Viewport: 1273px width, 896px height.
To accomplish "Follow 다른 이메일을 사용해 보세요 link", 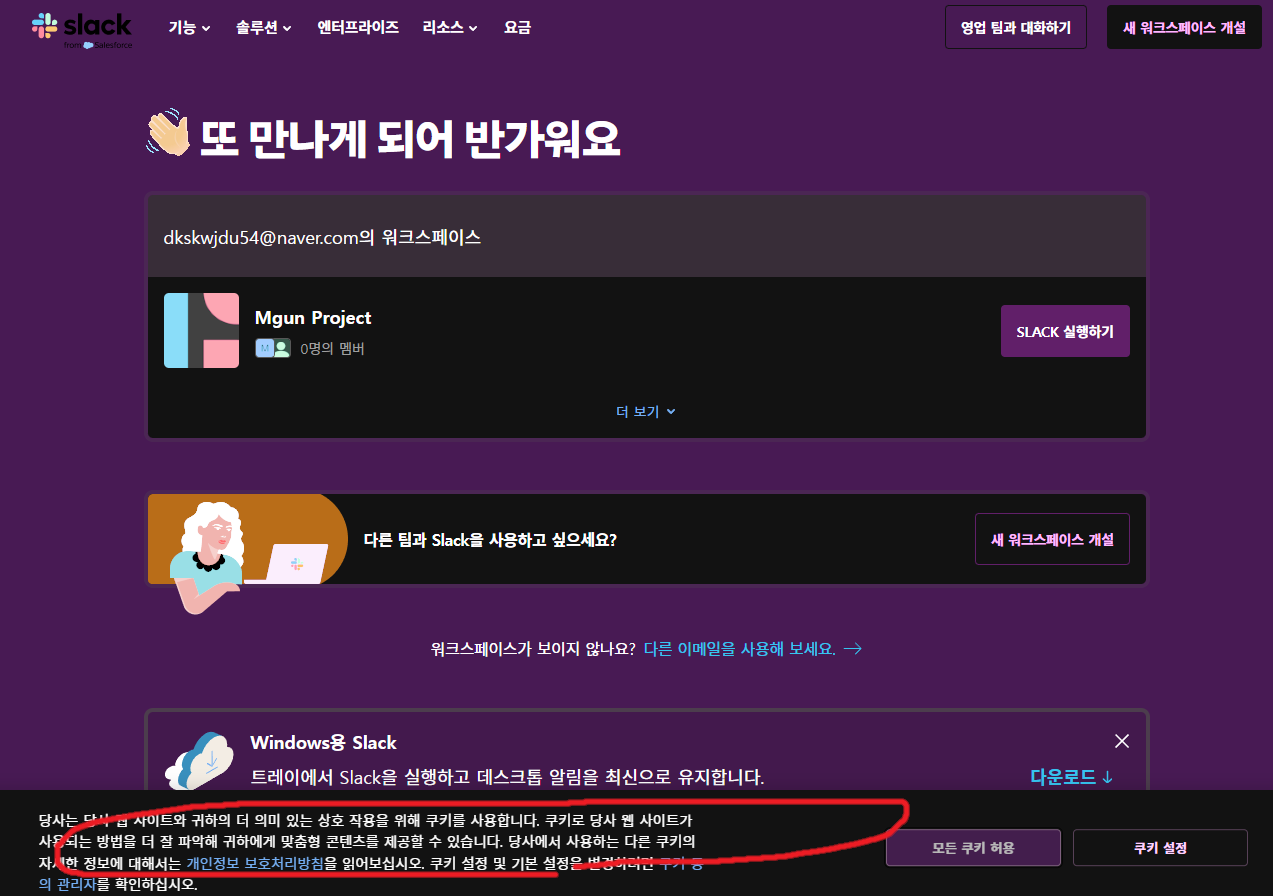I will tap(752, 648).
